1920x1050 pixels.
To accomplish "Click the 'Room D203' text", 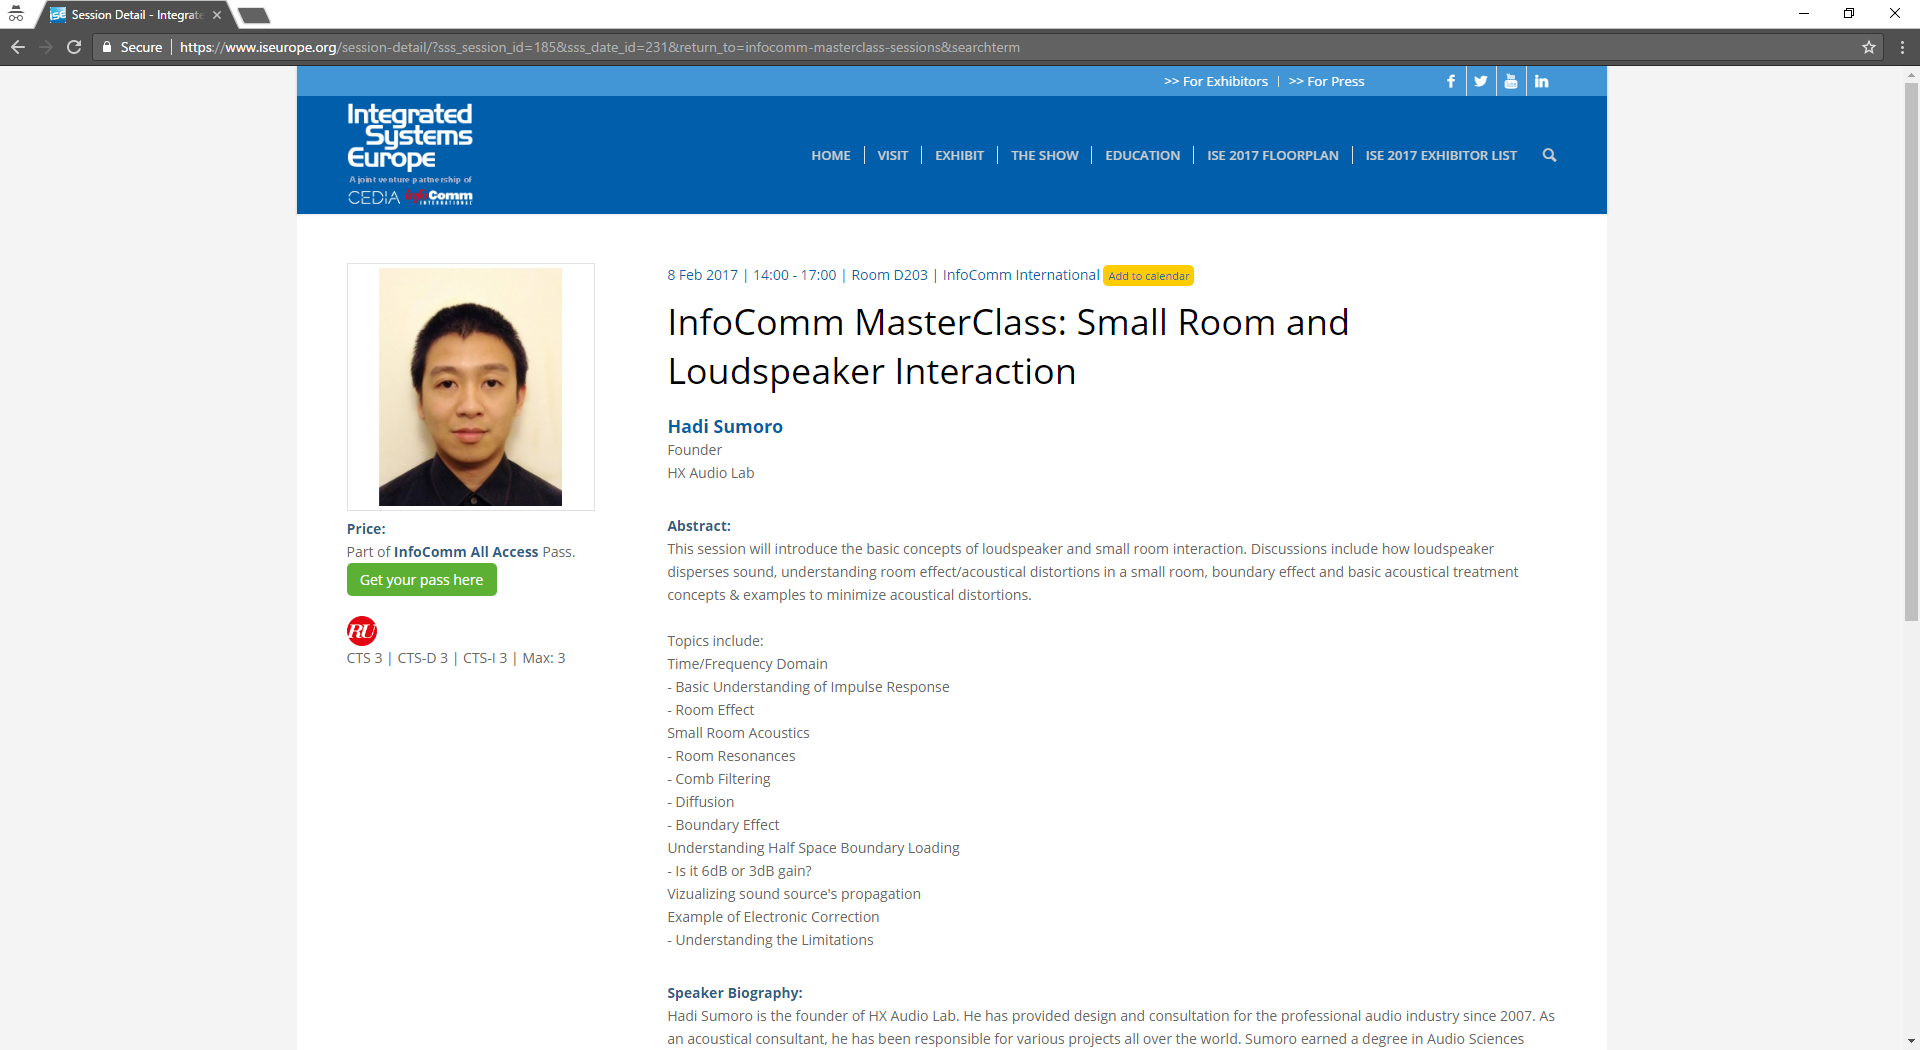I will click(x=890, y=275).
